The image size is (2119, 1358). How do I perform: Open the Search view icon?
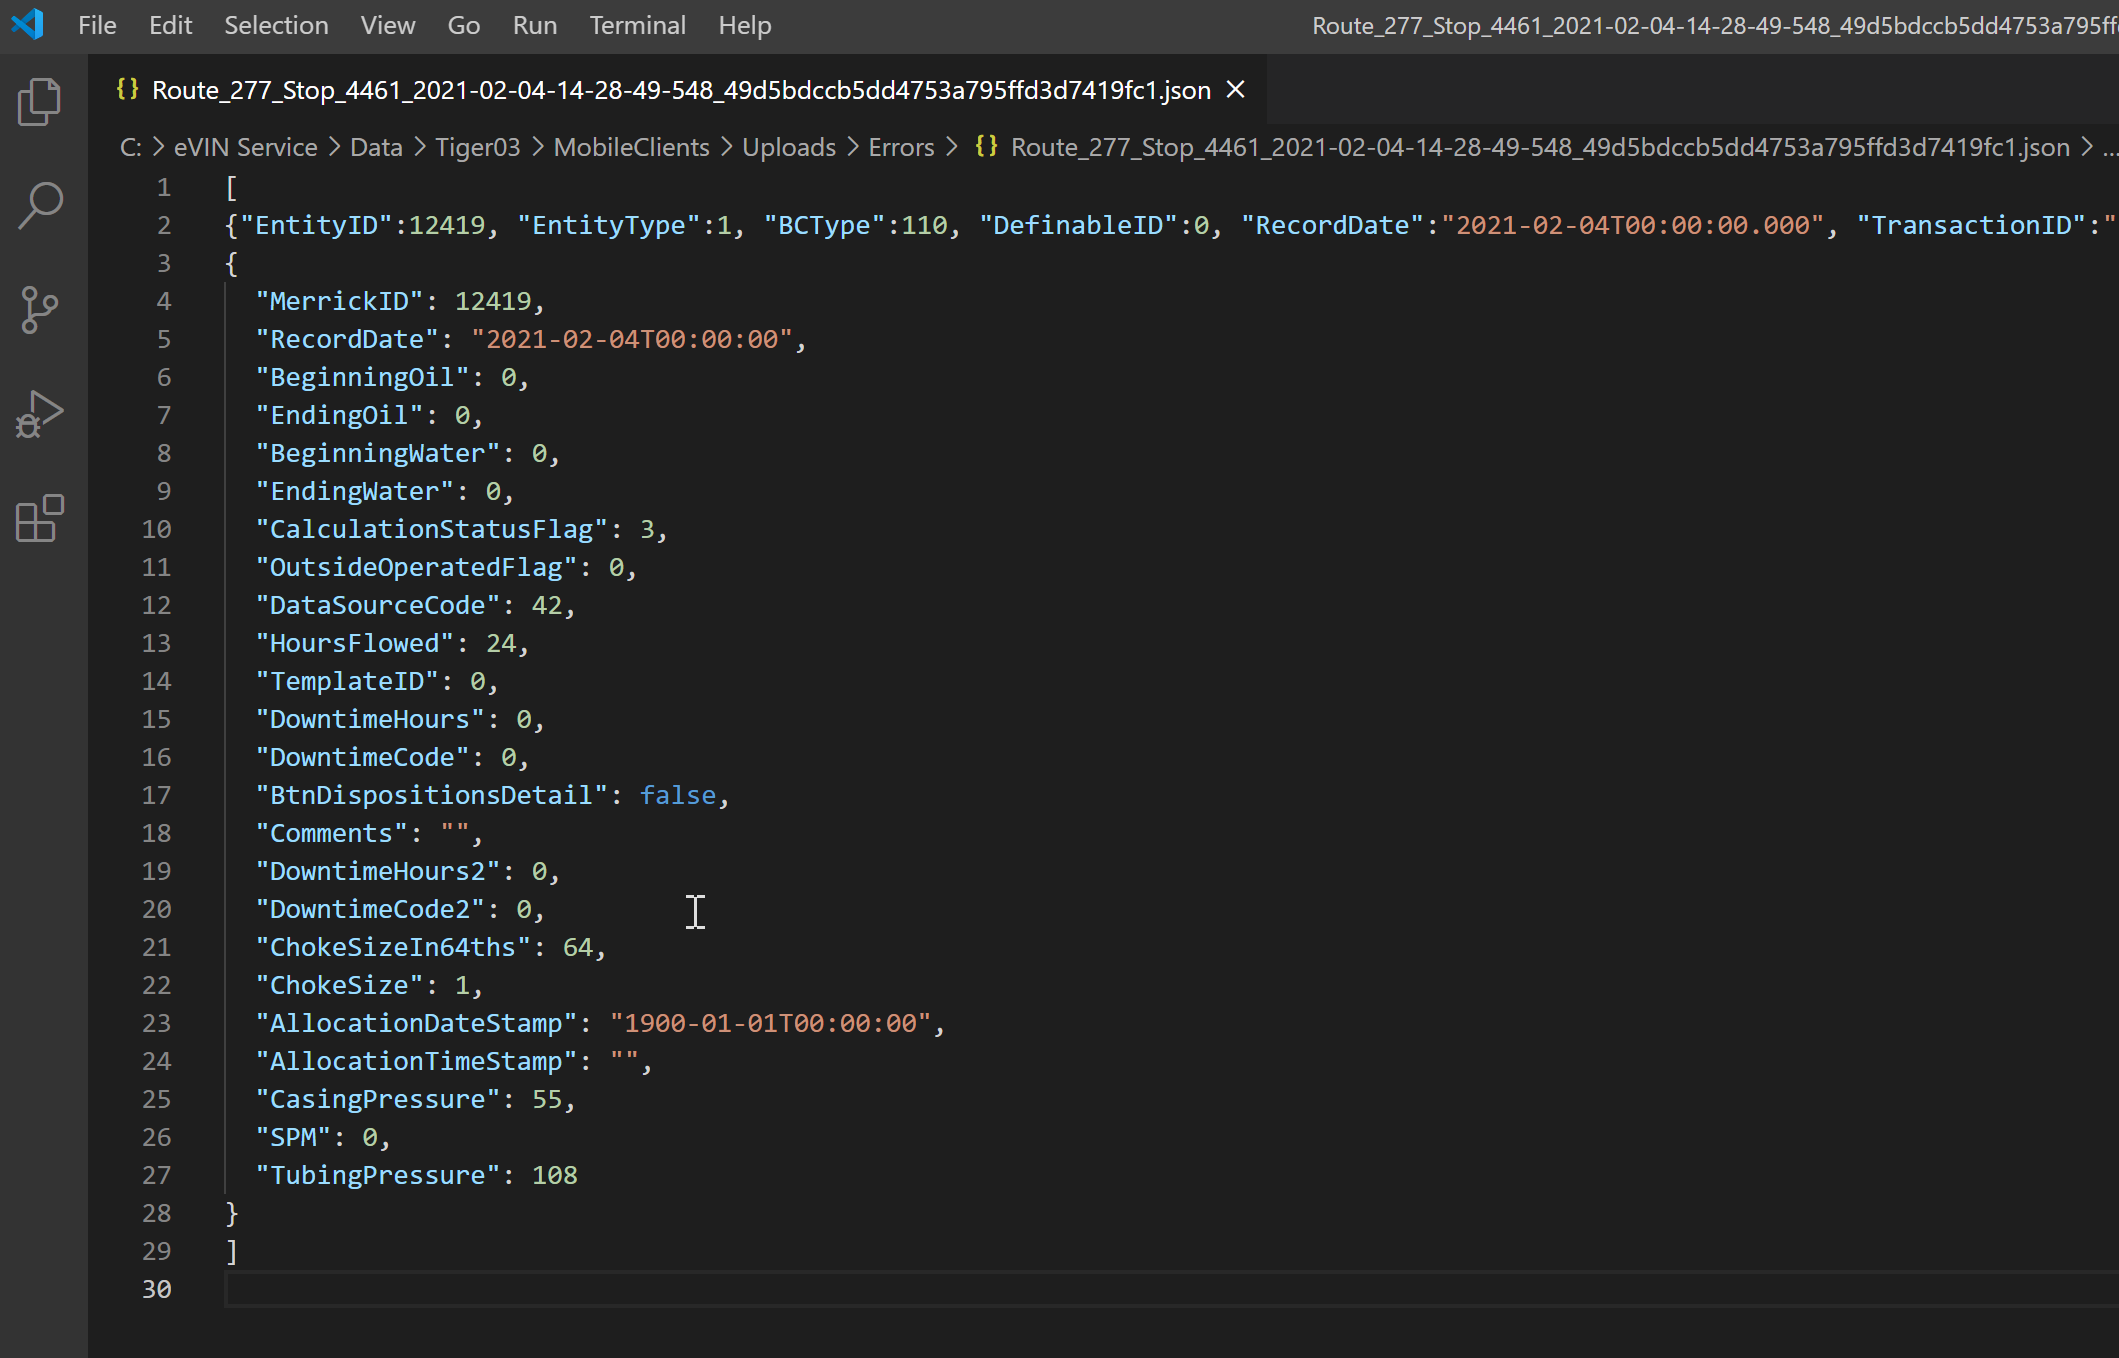(x=40, y=205)
